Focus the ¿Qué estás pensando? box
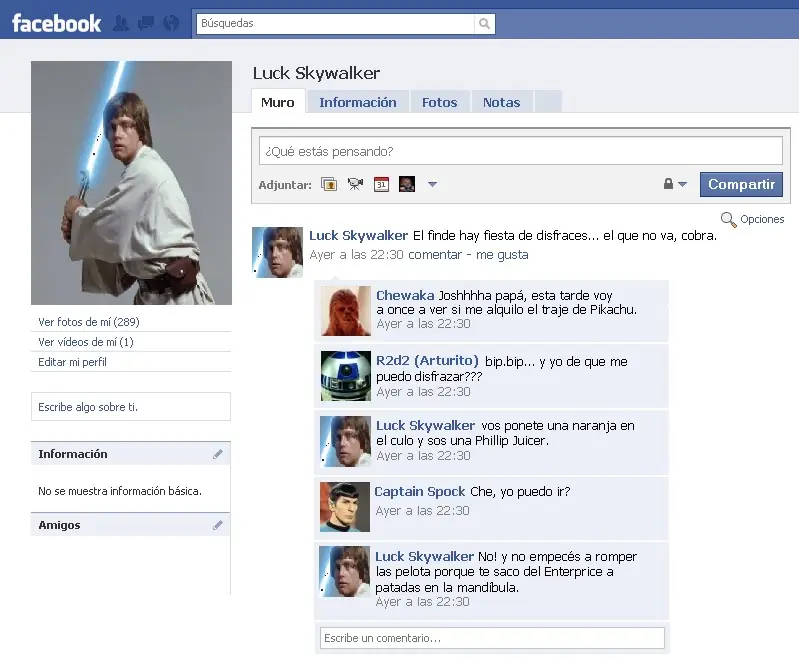 tap(521, 151)
